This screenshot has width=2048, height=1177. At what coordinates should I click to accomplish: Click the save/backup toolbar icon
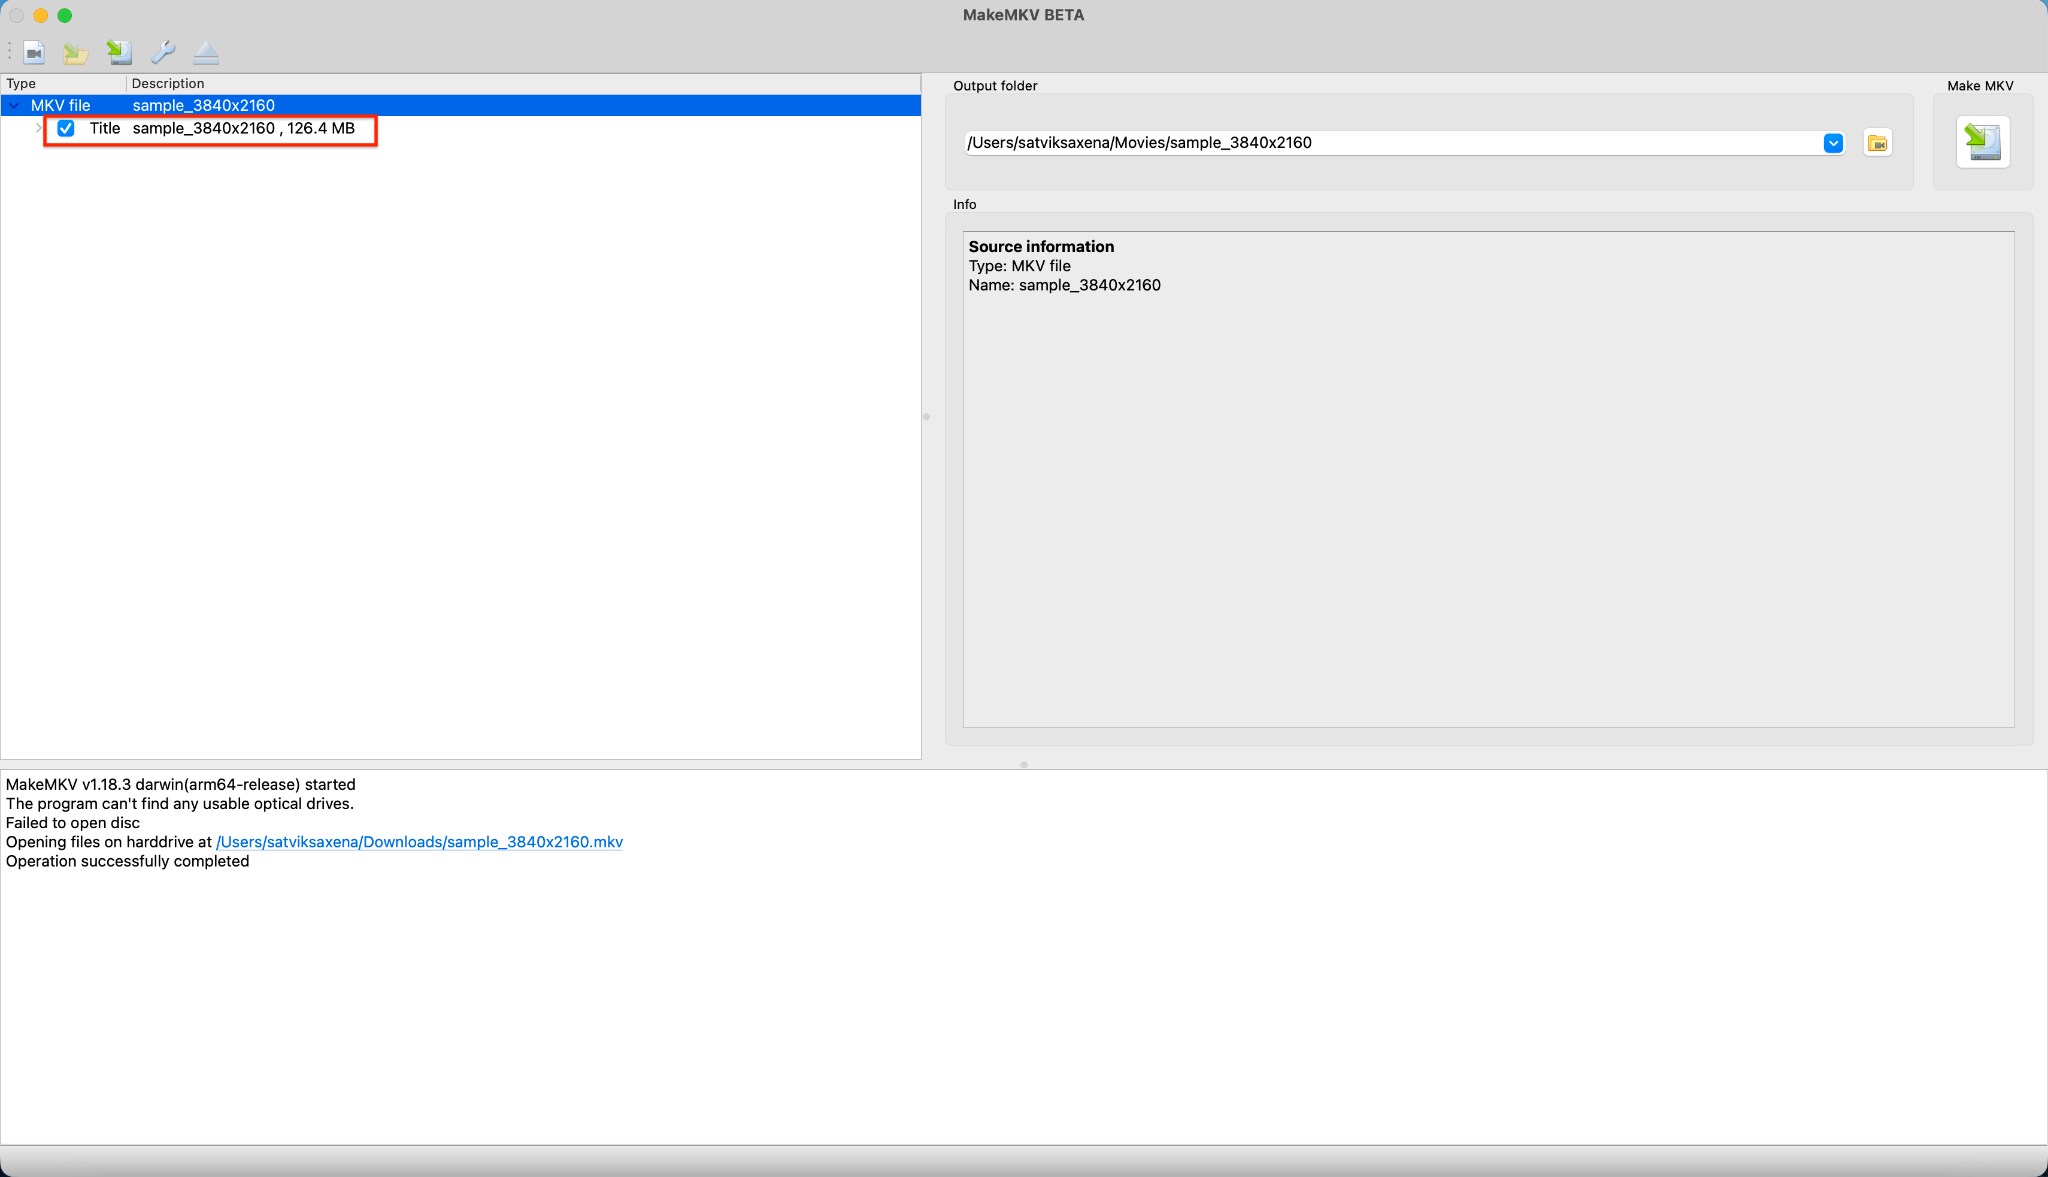click(119, 52)
